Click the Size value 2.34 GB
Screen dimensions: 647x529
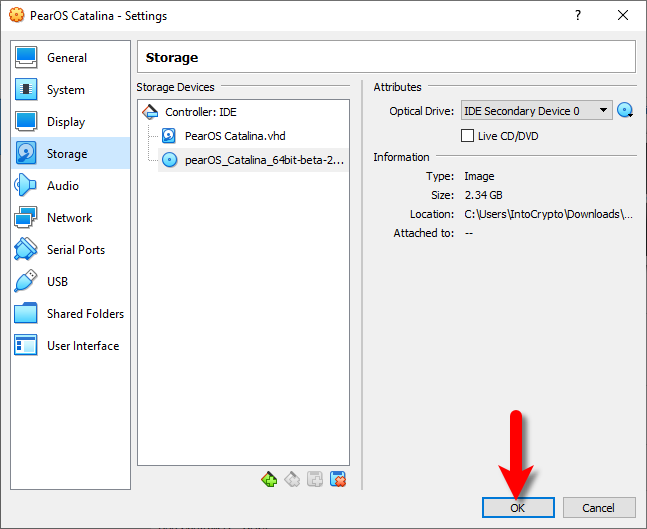point(484,195)
